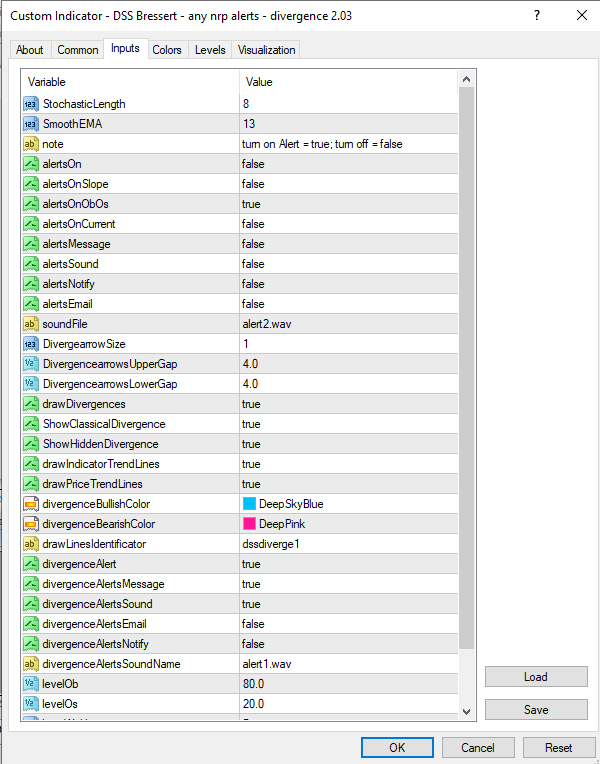Click the boolean icon beside alertsEmail
600x764 pixels.
[31, 304]
